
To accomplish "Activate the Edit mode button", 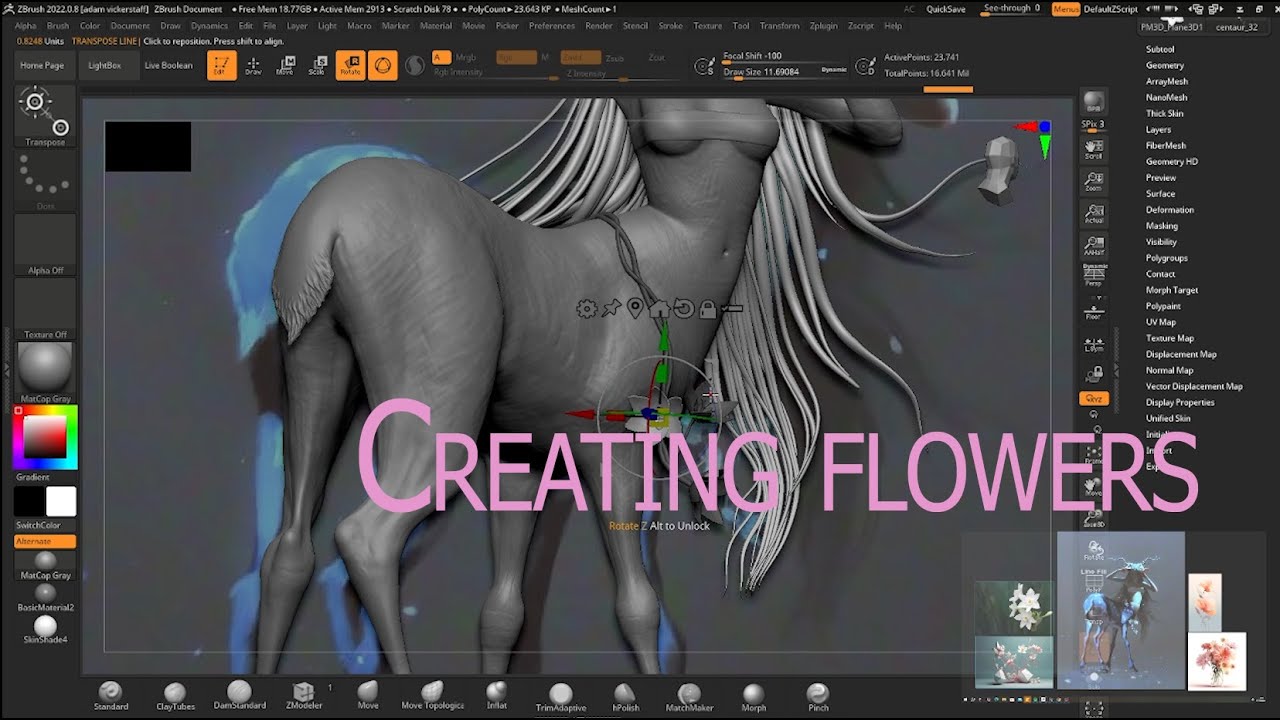I will 222,65.
